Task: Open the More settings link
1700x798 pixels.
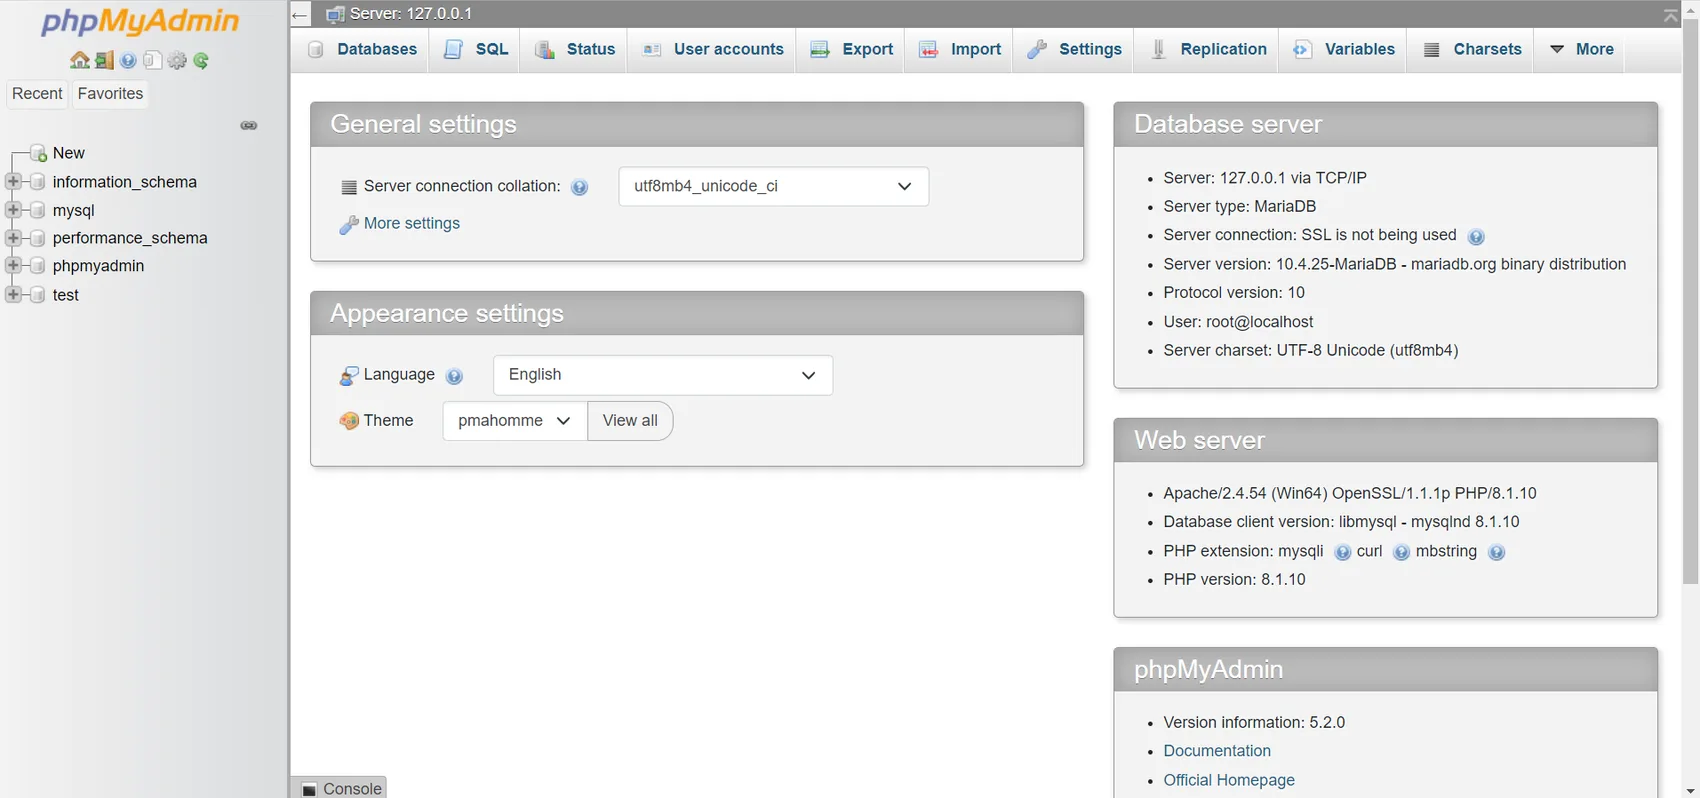Action: tap(411, 224)
